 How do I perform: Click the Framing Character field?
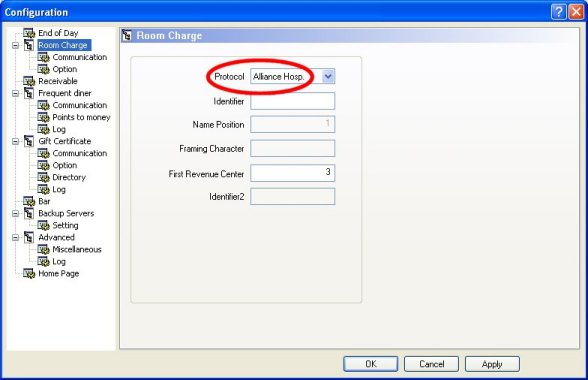(x=292, y=149)
